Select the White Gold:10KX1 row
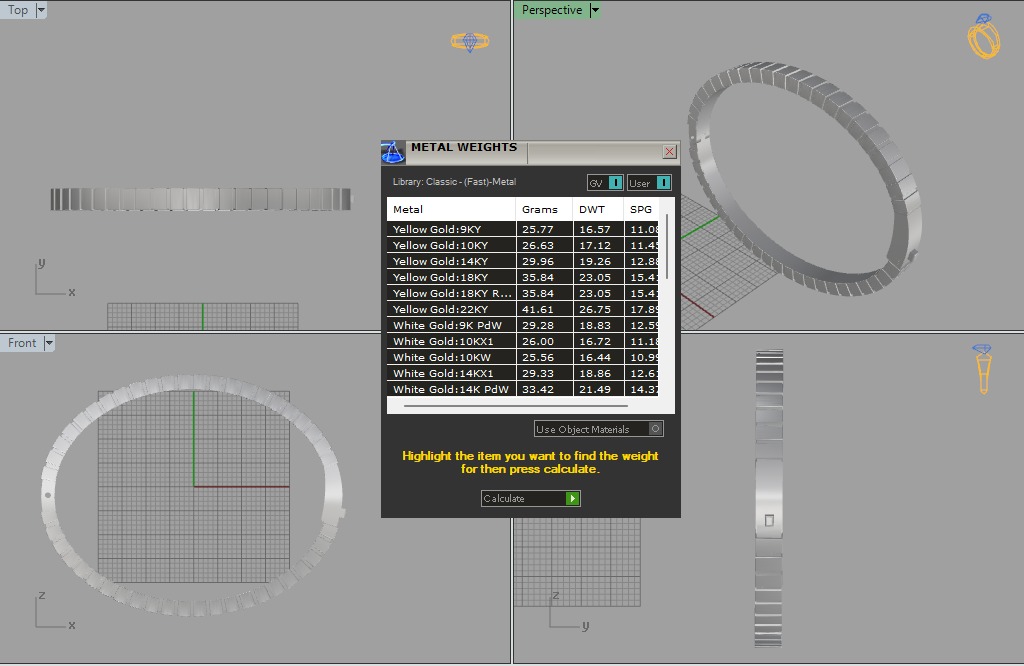Screen dimensions: 1024x666 [x=522, y=341]
